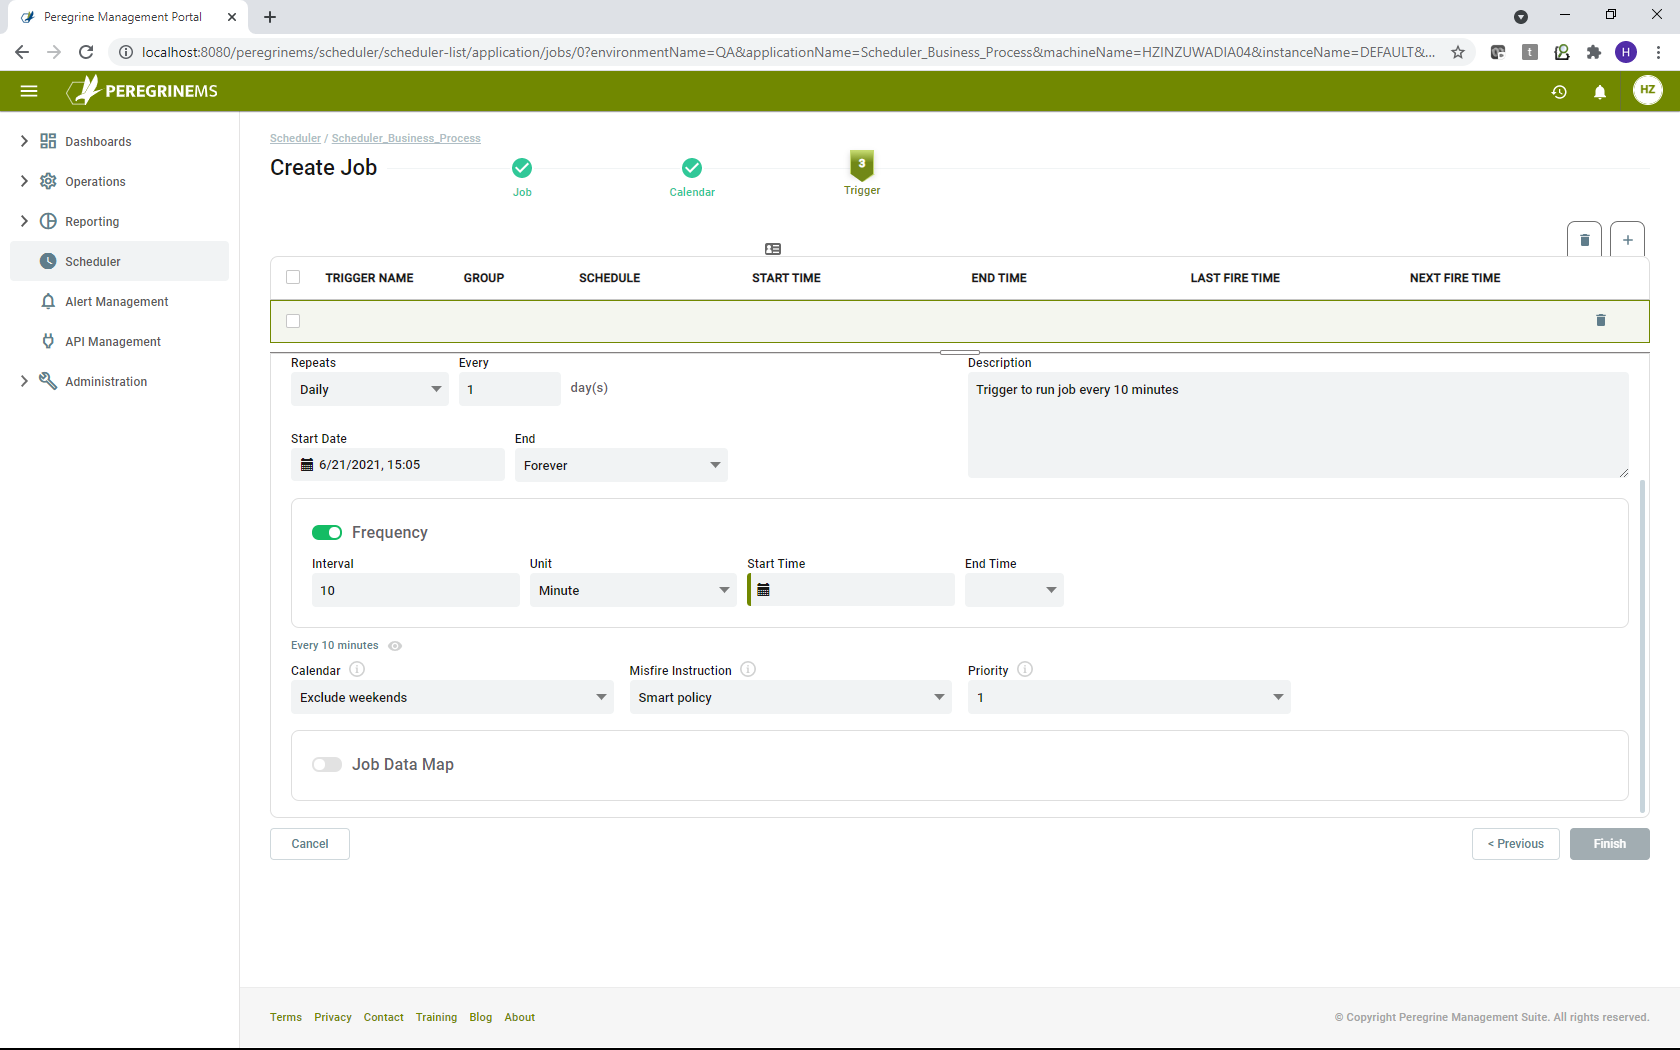
Task: Click the Cancel button
Action: (x=310, y=844)
